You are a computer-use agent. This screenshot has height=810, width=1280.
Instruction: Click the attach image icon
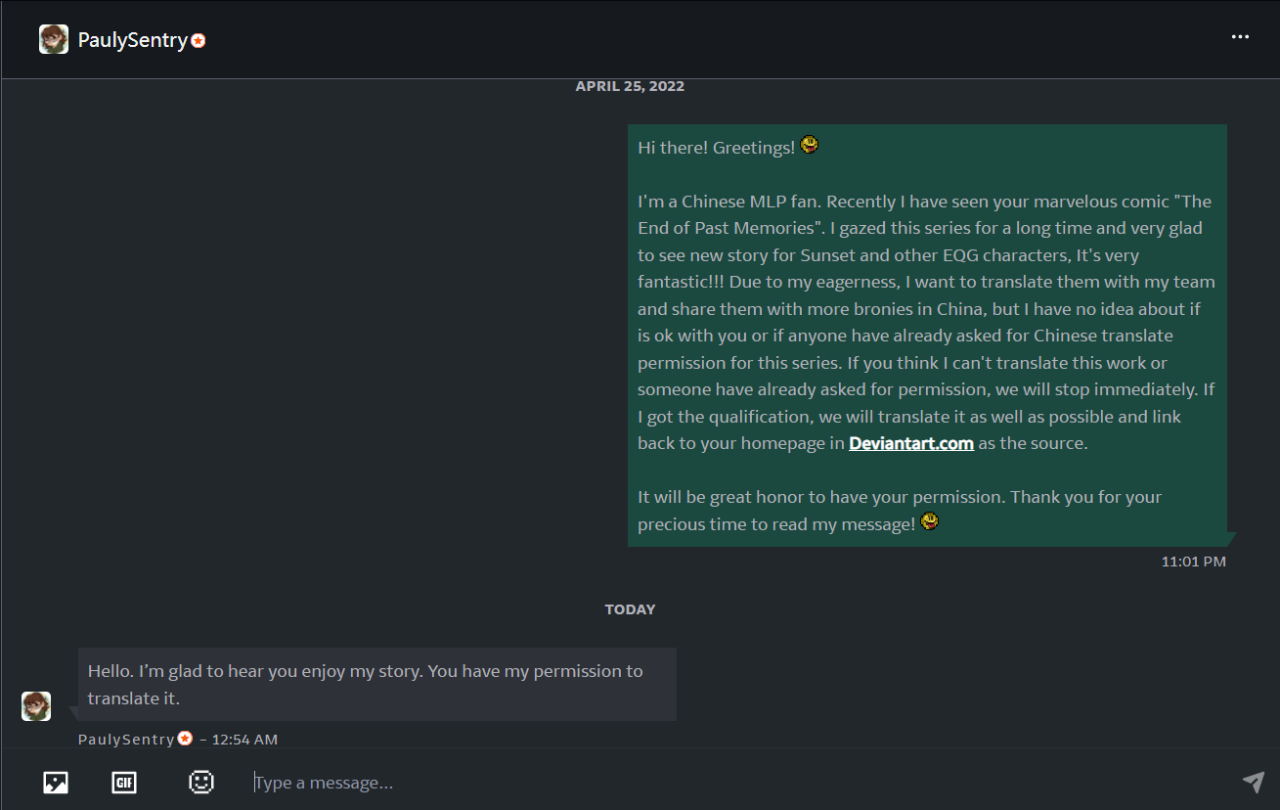(56, 782)
